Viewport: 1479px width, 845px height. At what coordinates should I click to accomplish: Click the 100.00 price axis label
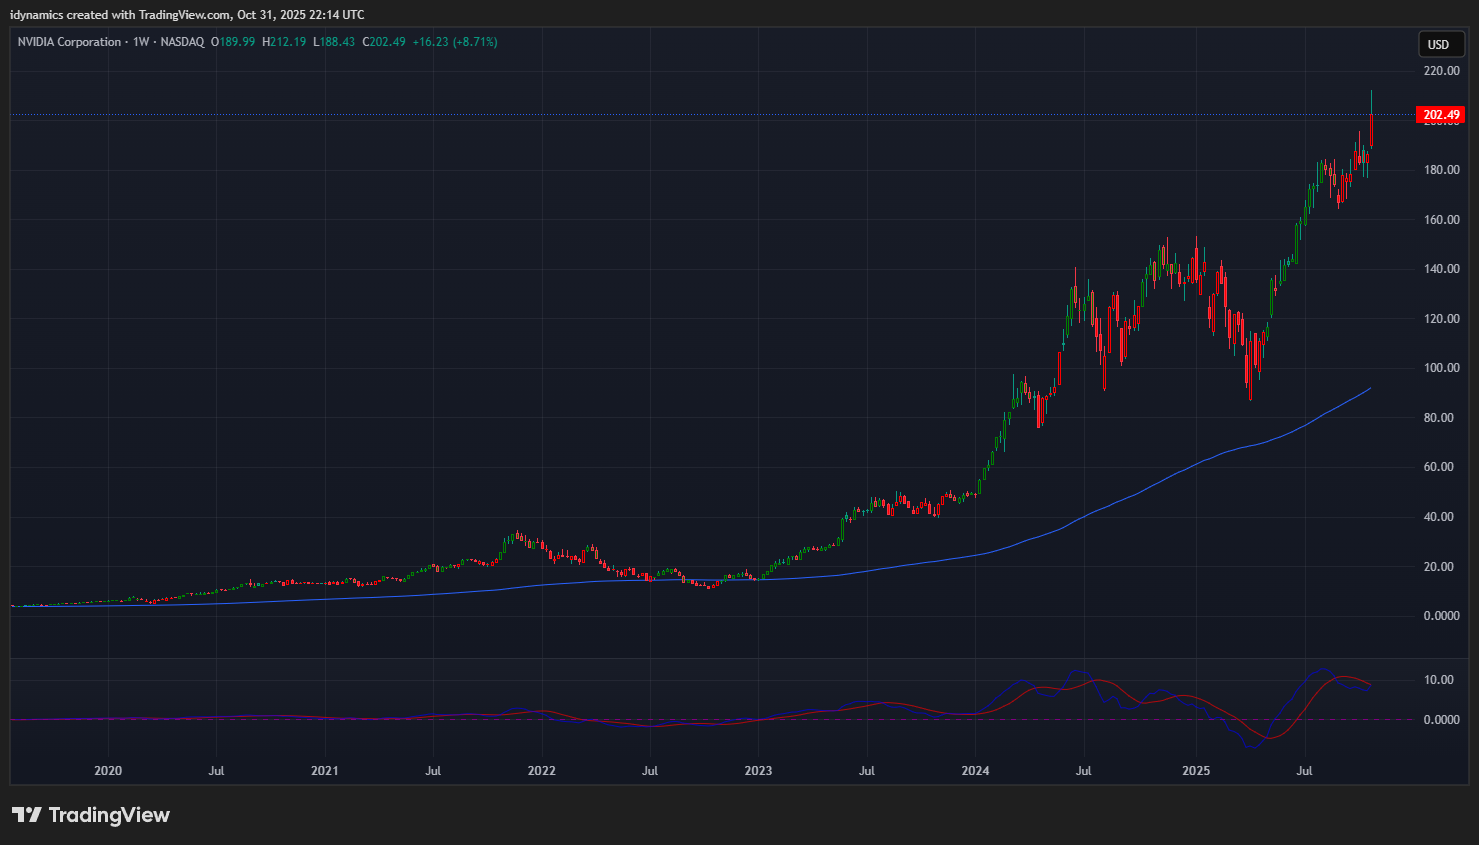pyautogui.click(x=1441, y=368)
